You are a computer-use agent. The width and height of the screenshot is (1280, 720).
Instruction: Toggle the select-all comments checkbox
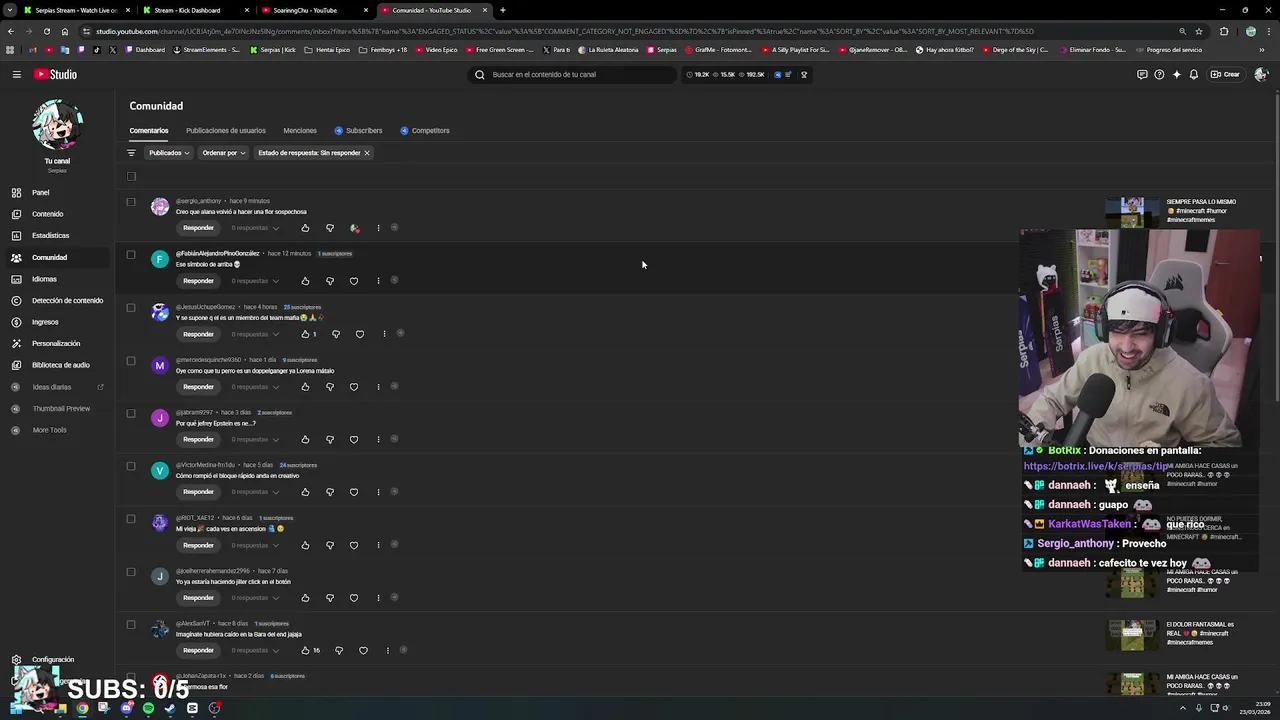(131, 176)
